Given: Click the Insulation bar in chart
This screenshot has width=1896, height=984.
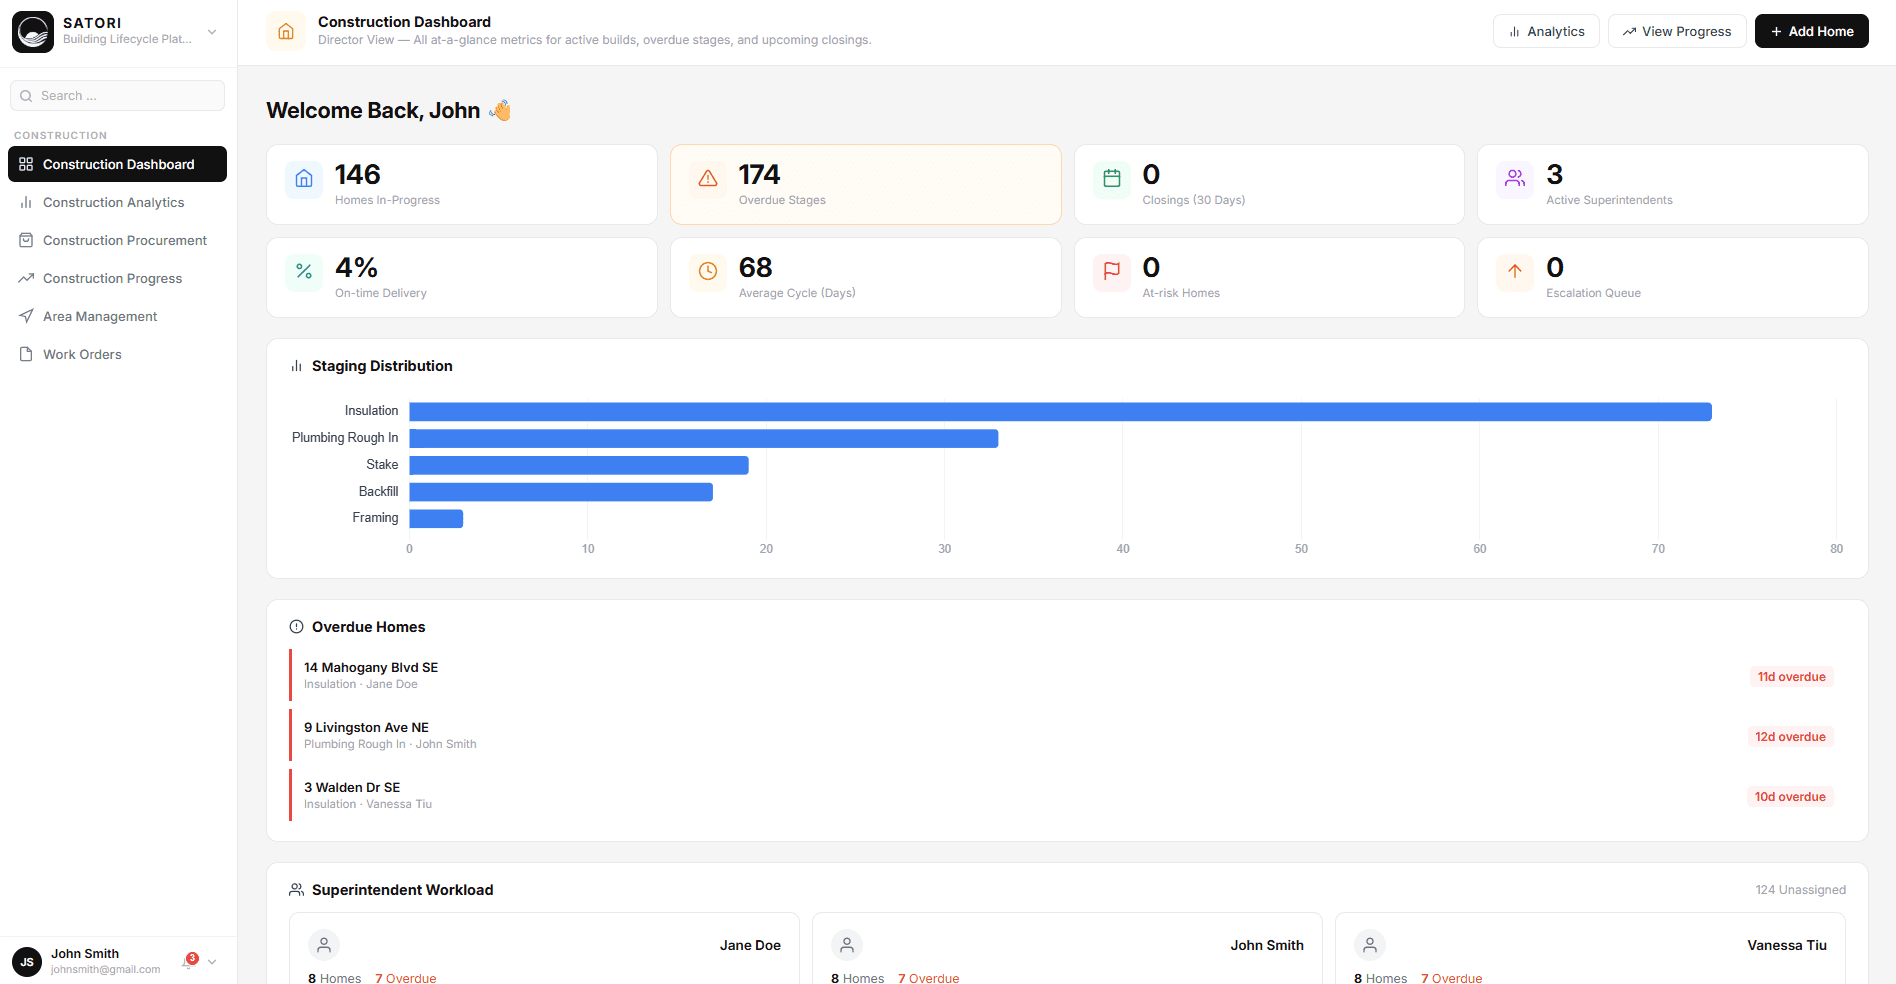Looking at the screenshot, I should [x=1060, y=412].
